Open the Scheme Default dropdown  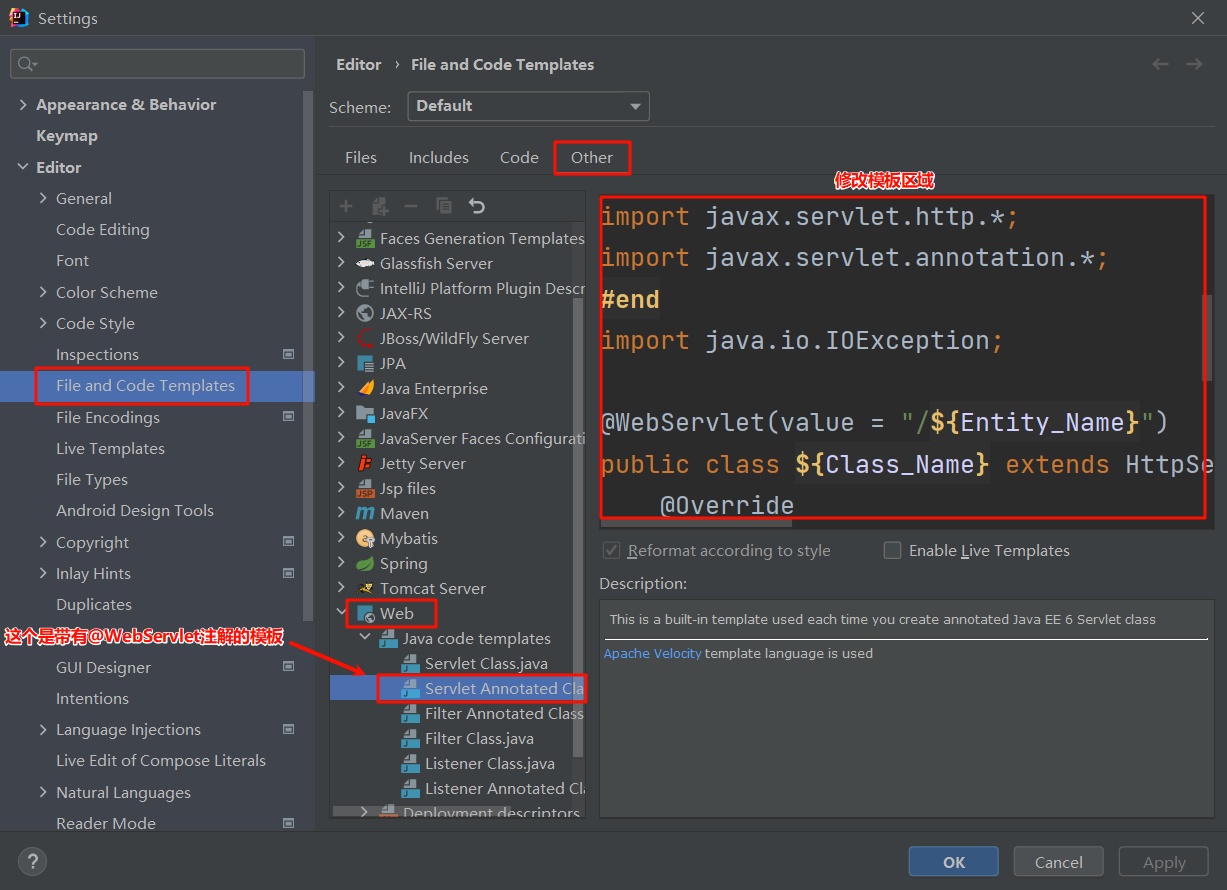(x=528, y=106)
